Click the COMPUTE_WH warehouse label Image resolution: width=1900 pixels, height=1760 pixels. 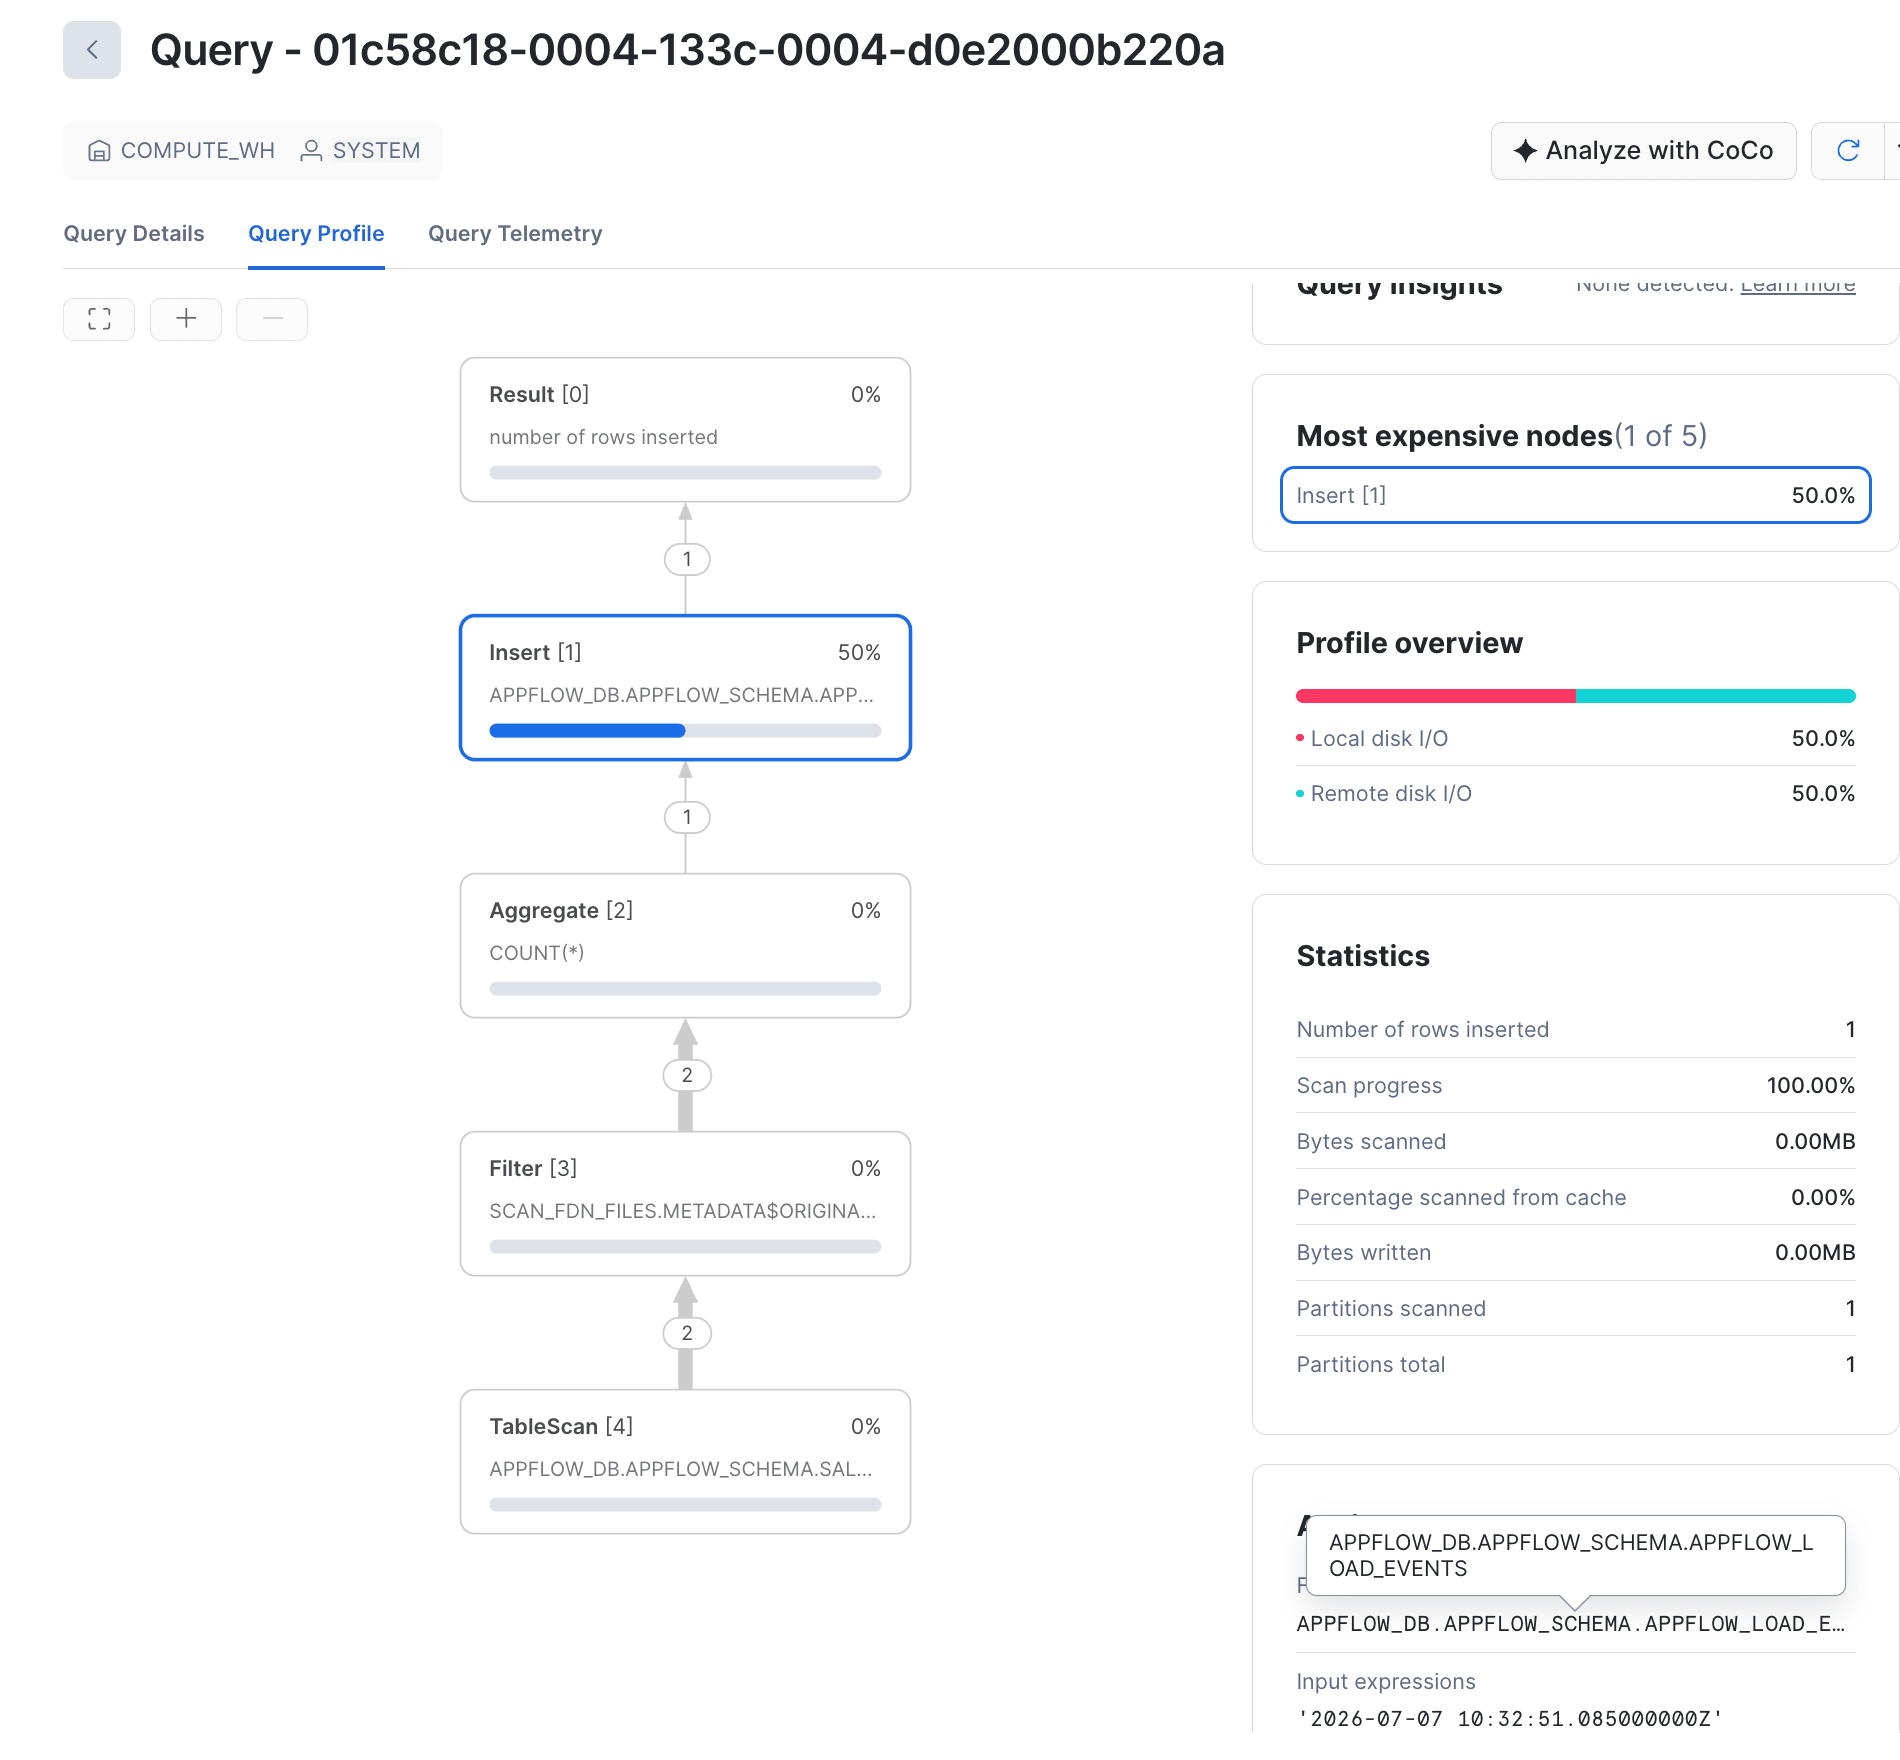tap(198, 151)
